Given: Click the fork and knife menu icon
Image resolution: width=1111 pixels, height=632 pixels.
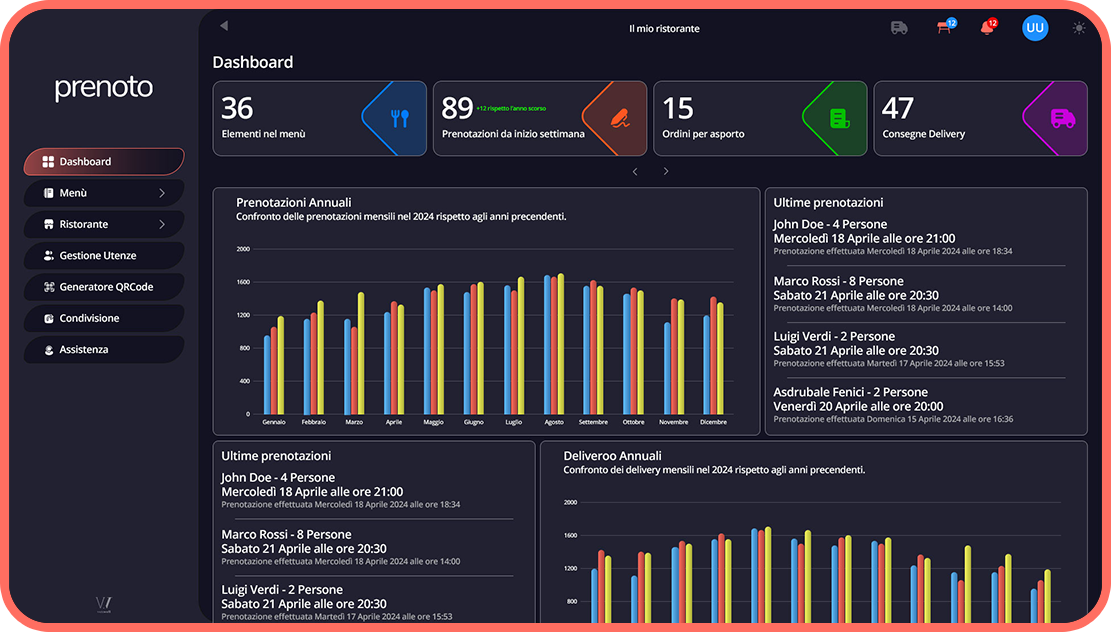Looking at the screenshot, I should (x=400, y=119).
